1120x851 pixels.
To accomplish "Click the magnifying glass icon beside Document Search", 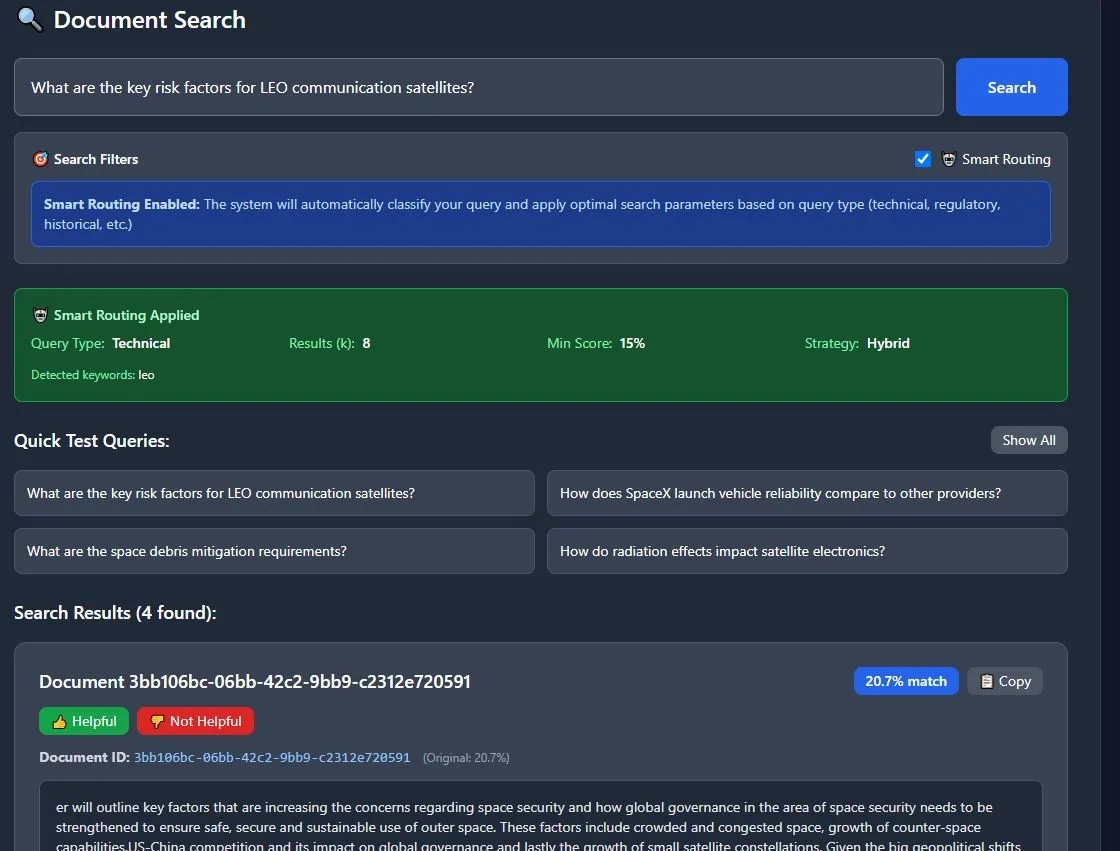I will 28,19.
